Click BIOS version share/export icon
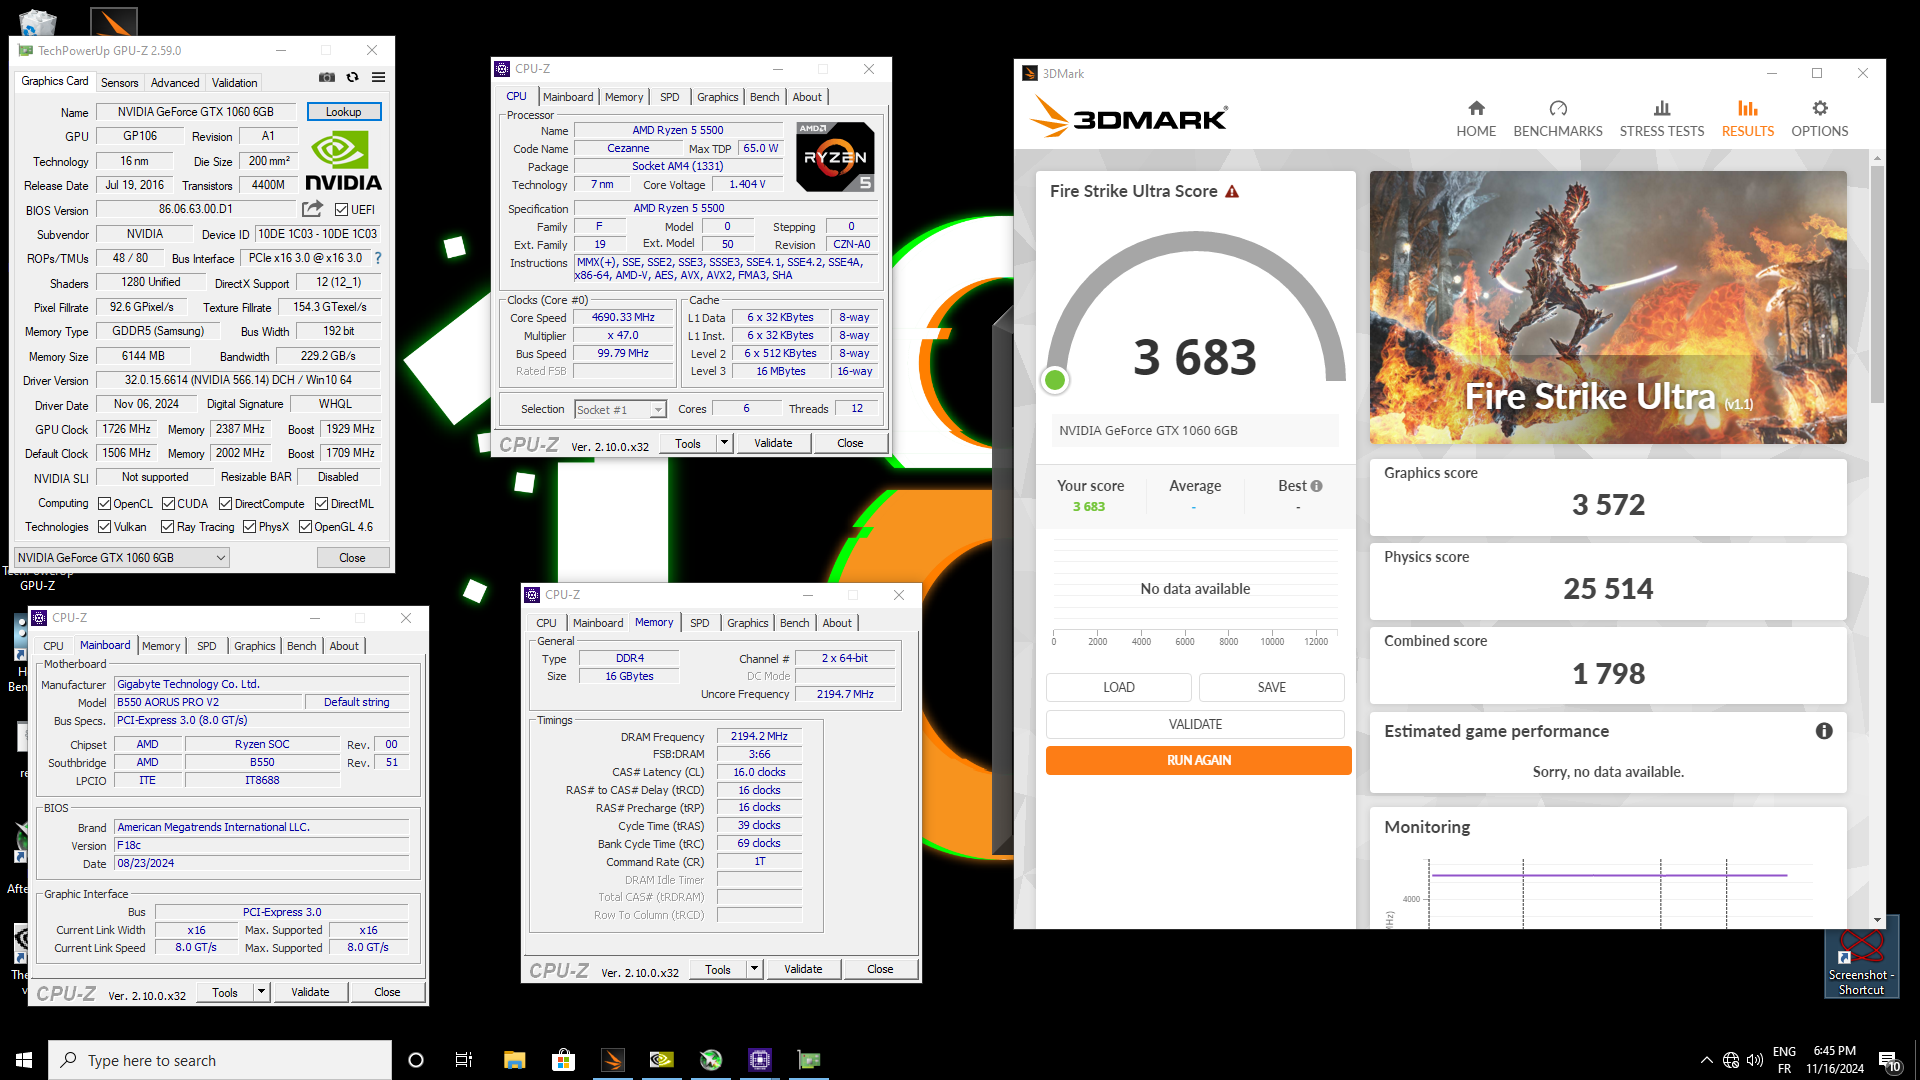 312,209
